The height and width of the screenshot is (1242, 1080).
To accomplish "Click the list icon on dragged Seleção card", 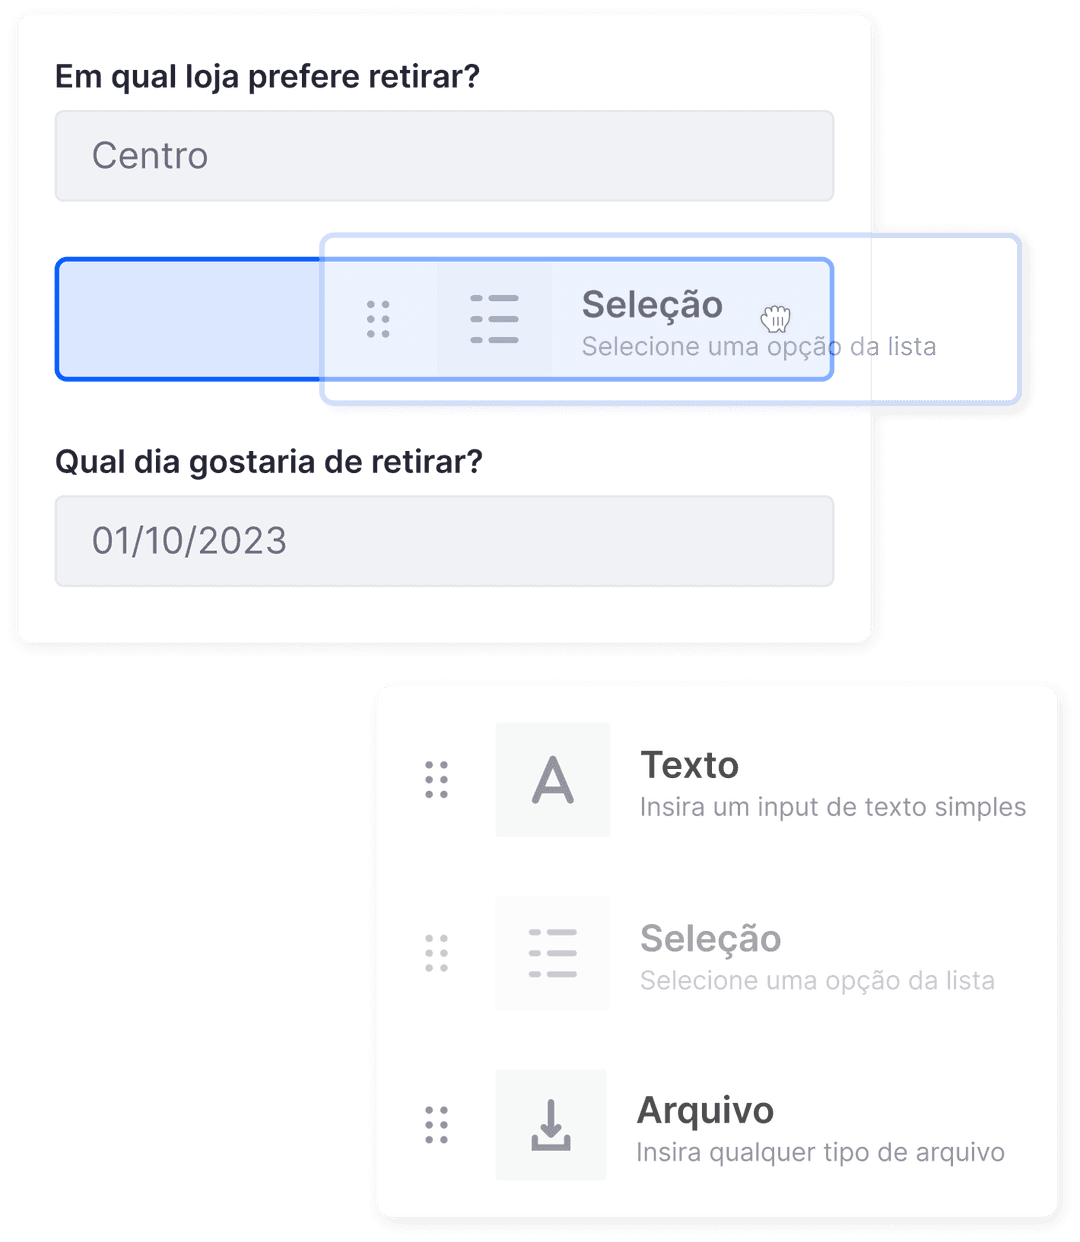I will (x=494, y=320).
